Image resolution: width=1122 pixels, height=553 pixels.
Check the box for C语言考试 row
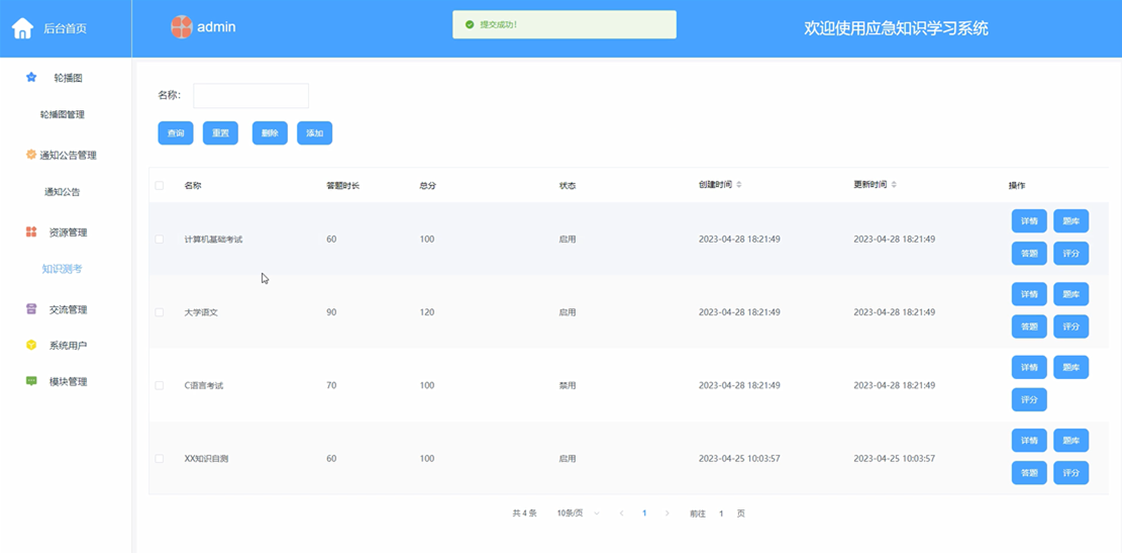[x=159, y=385]
